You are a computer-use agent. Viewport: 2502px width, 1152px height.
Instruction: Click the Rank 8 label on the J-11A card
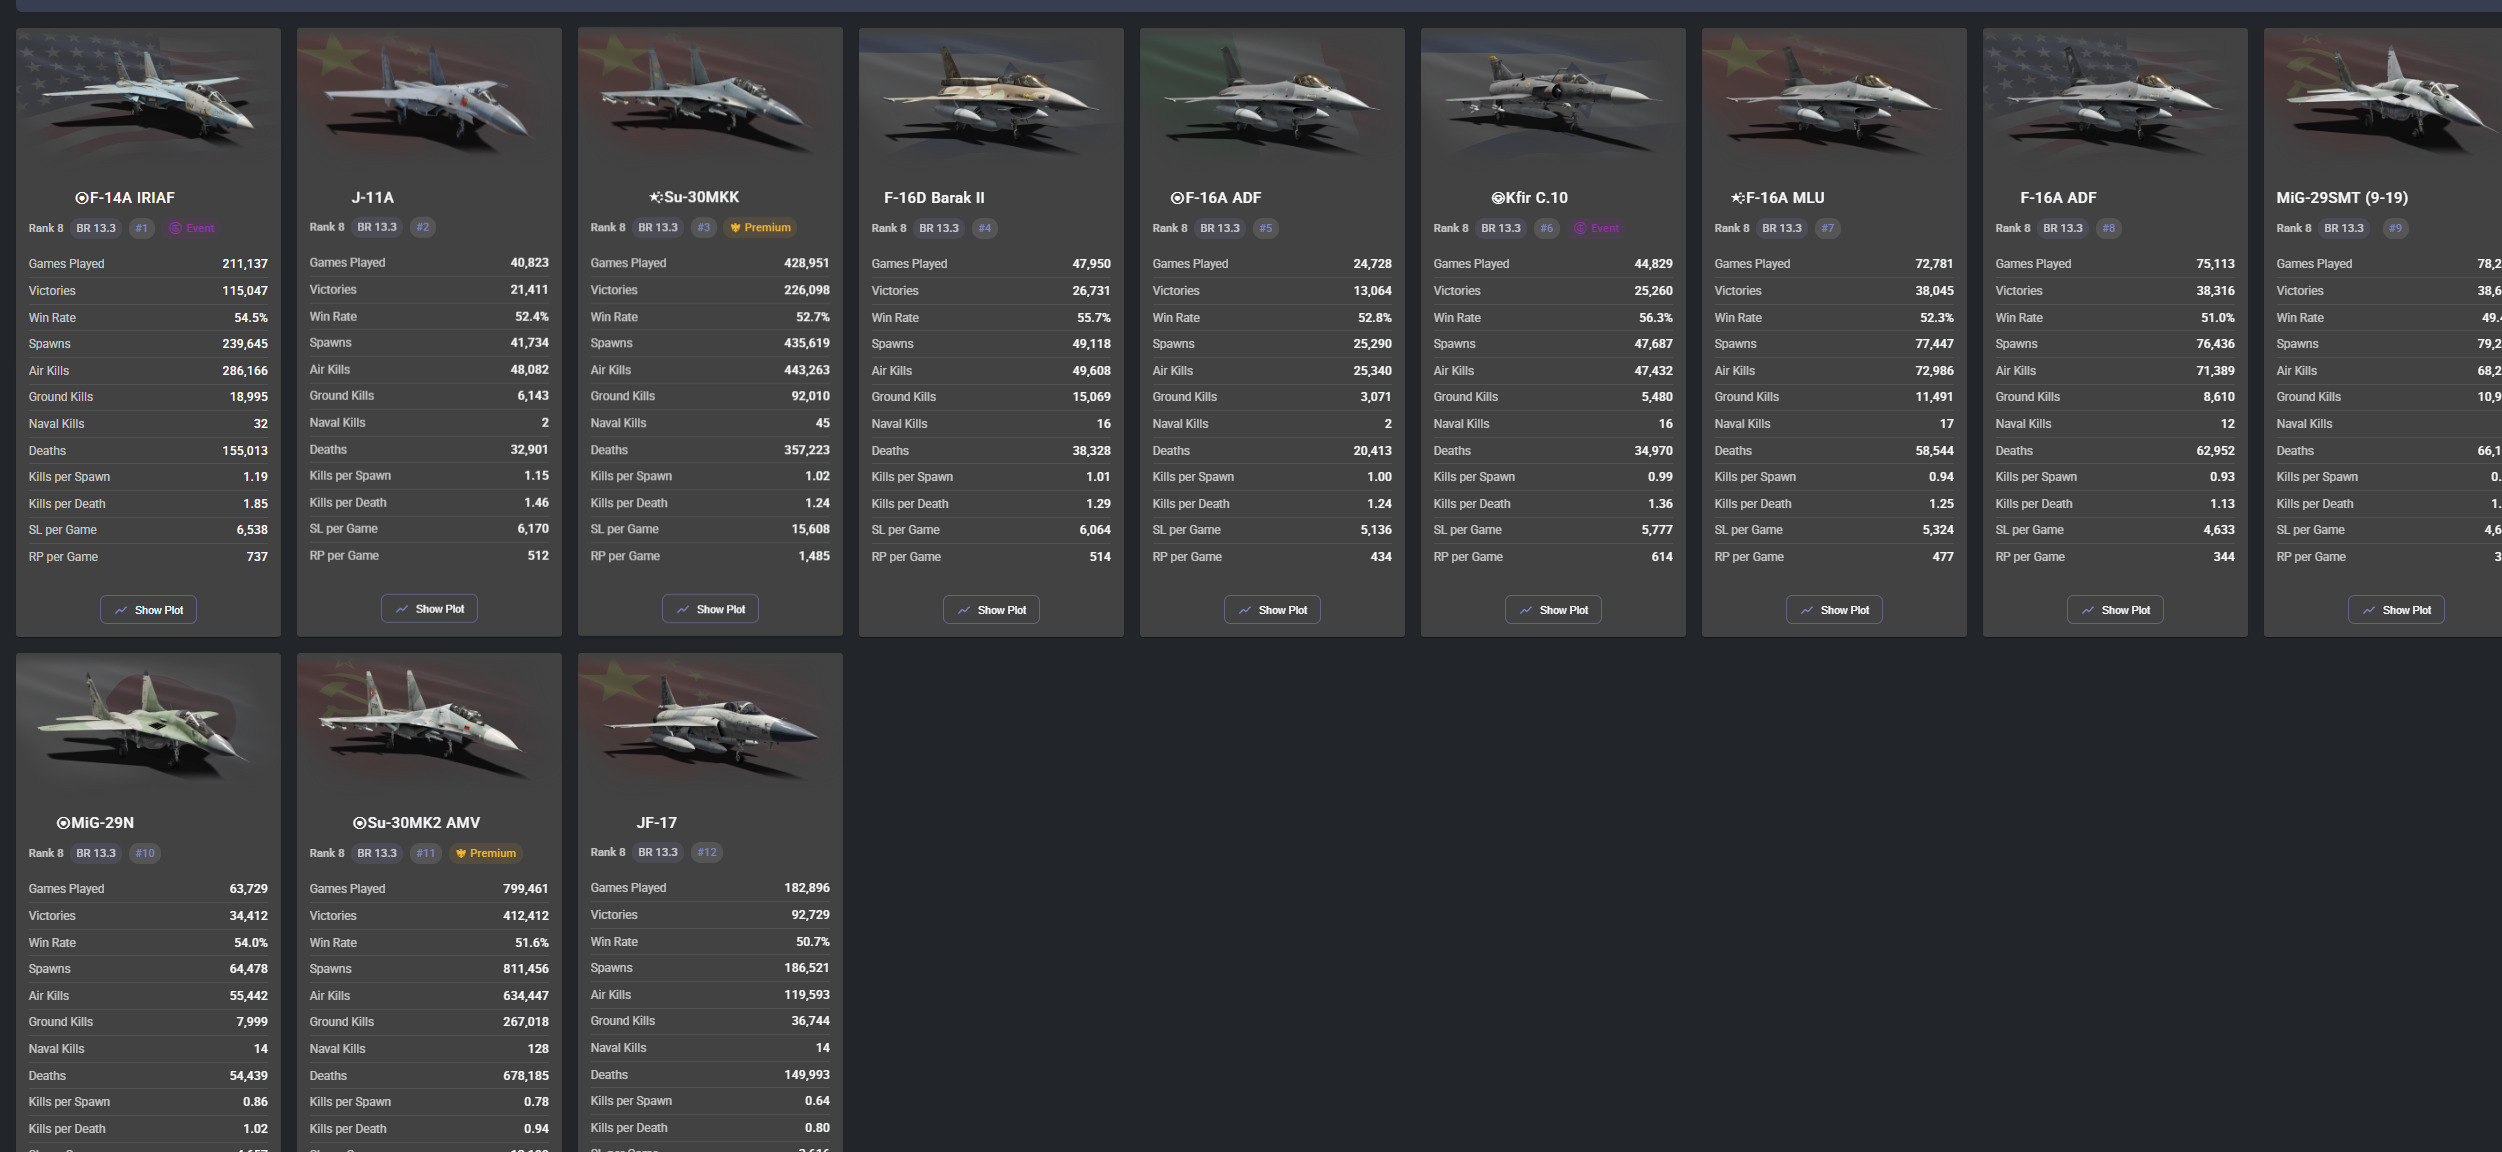(x=327, y=227)
